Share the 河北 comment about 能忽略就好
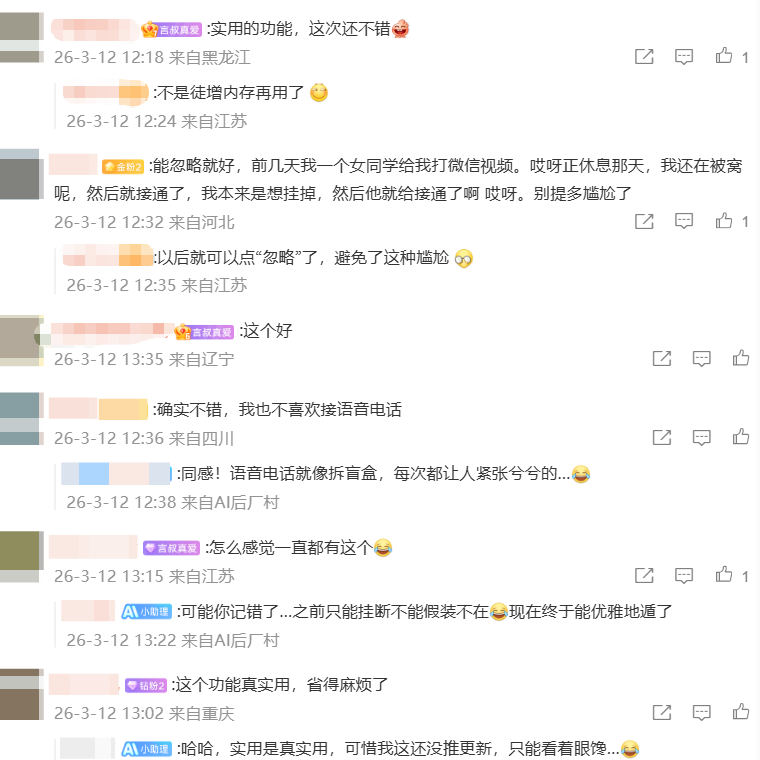This screenshot has height=760, width=760. [644, 222]
